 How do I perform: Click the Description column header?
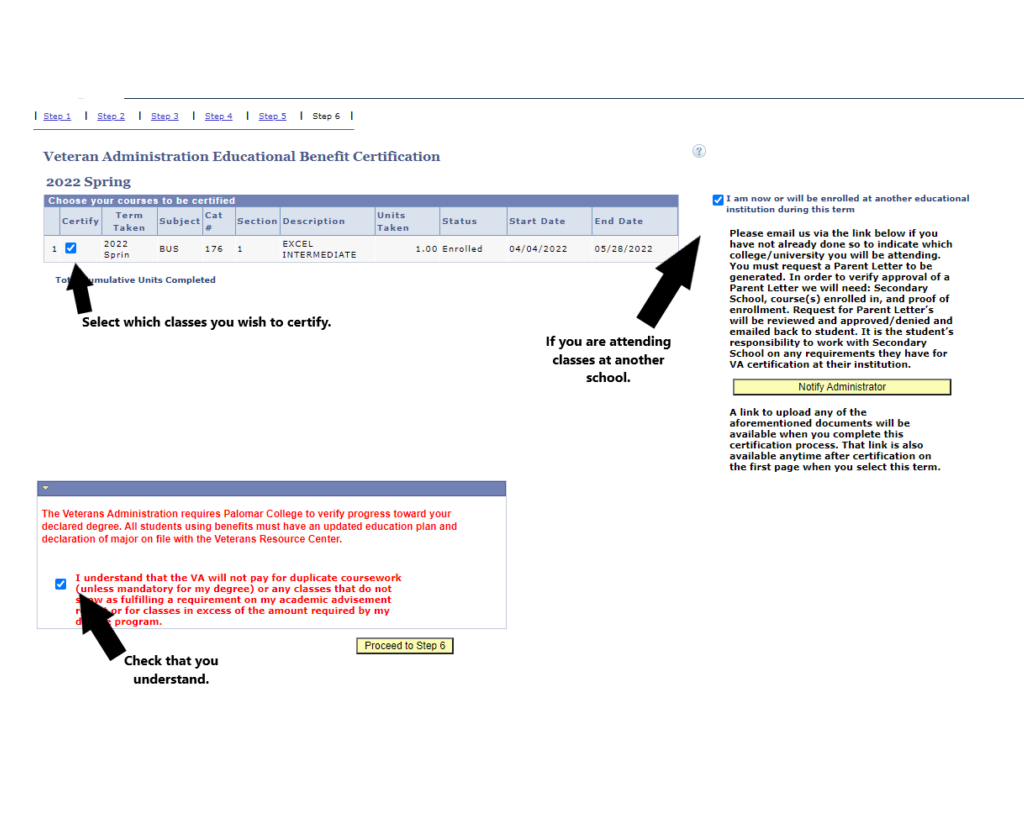pos(313,221)
